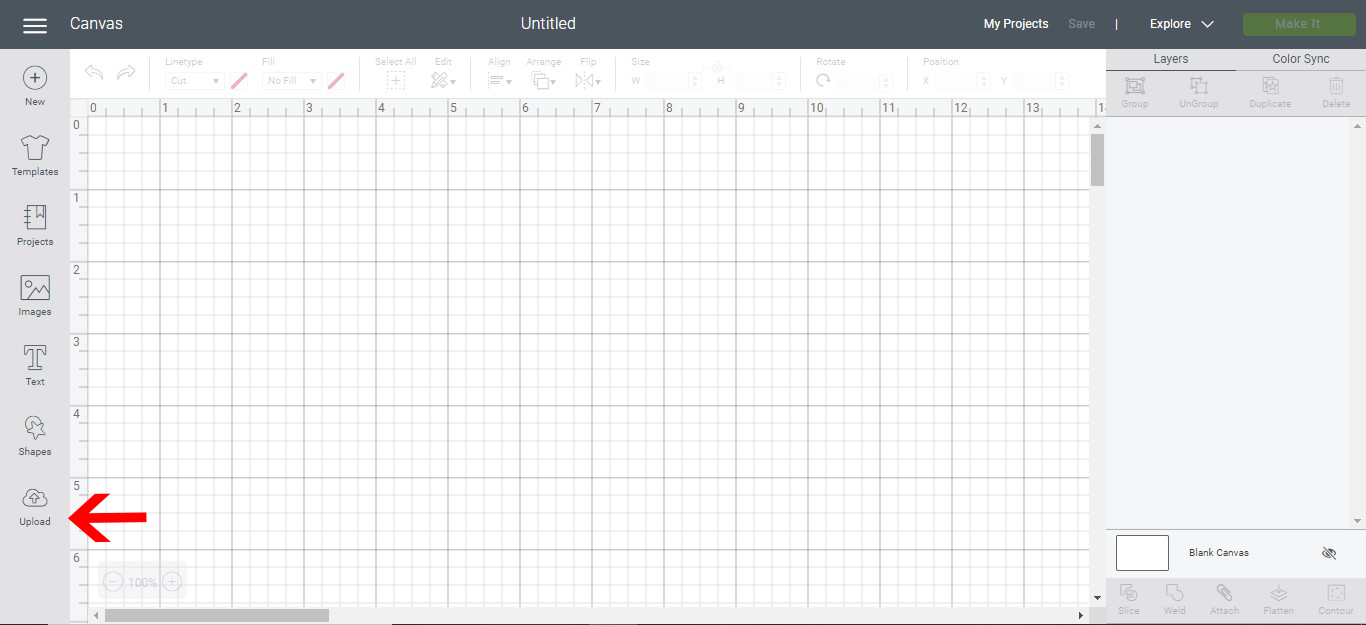Click the Height size input field

click(x=758, y=81)
